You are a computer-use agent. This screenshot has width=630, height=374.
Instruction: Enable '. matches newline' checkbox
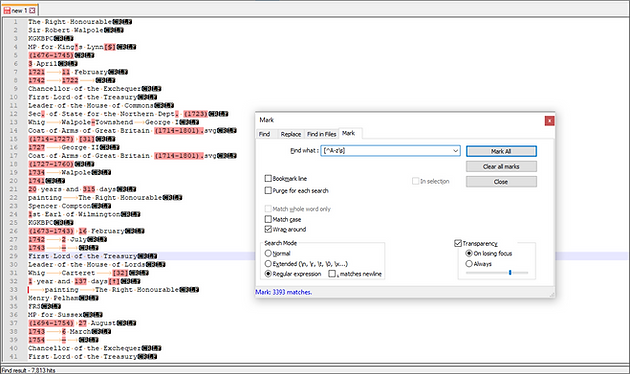332,274
